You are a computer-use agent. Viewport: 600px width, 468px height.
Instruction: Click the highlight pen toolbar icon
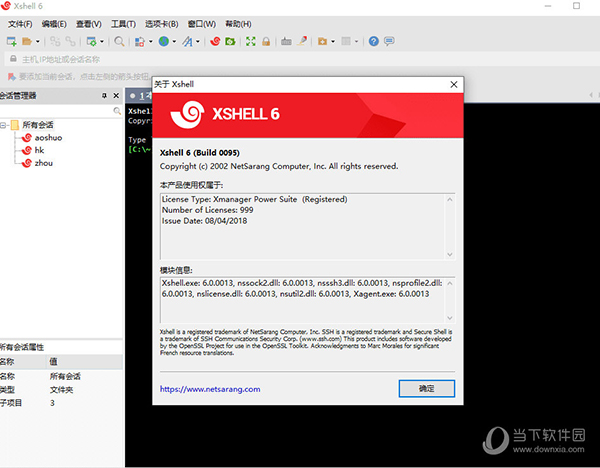tap(302, 41)
